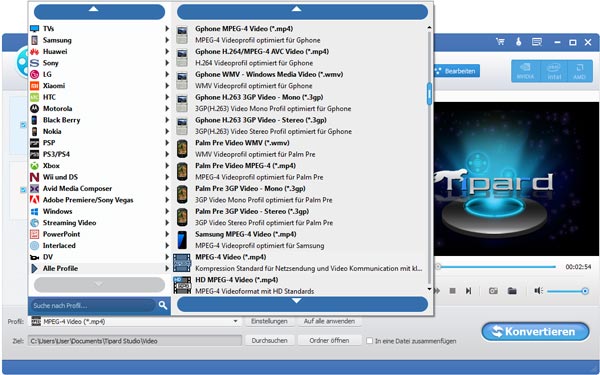Screen dimensions: 600x375
Task: Click the Windows logo icon in list
Action: tap(34, 211)
